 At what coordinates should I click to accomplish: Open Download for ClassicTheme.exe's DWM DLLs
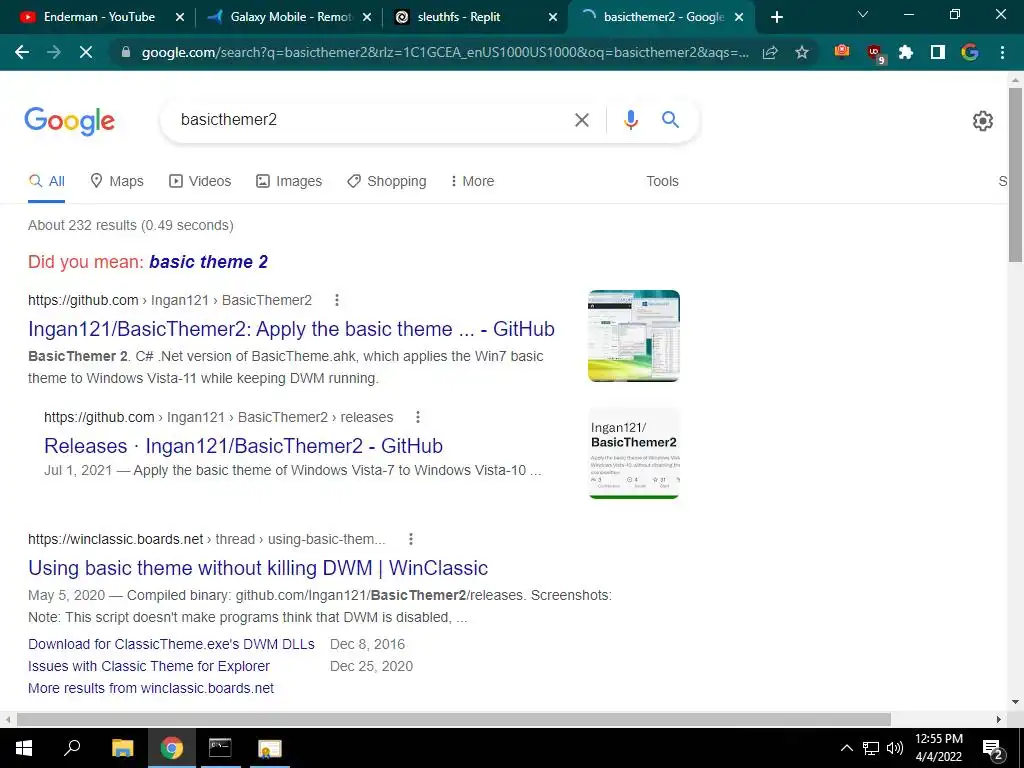pyautogui.click(x=171, y=645)
